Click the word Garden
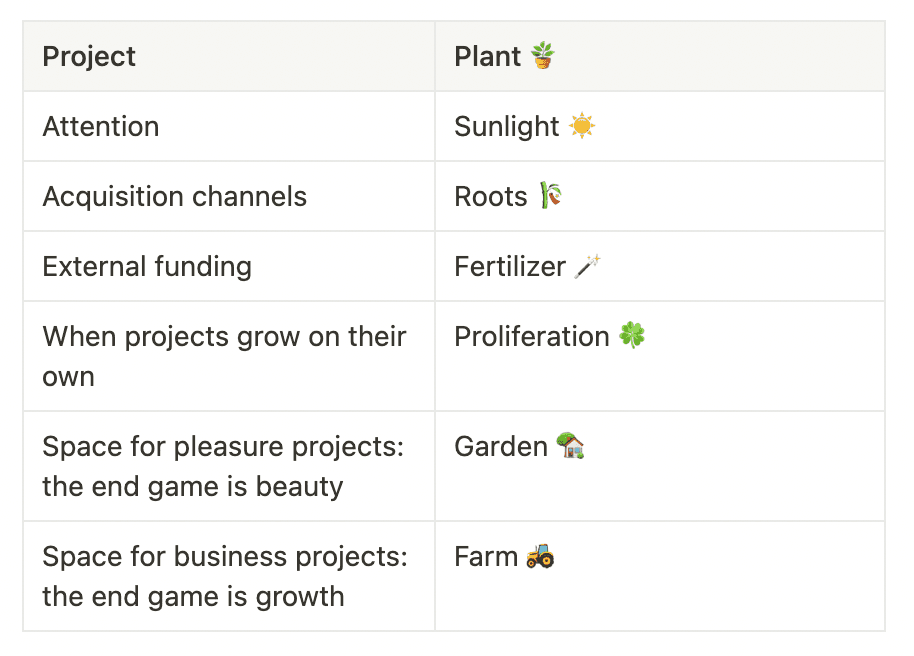This screenshot has height=656, width=914. coord(501,446)
